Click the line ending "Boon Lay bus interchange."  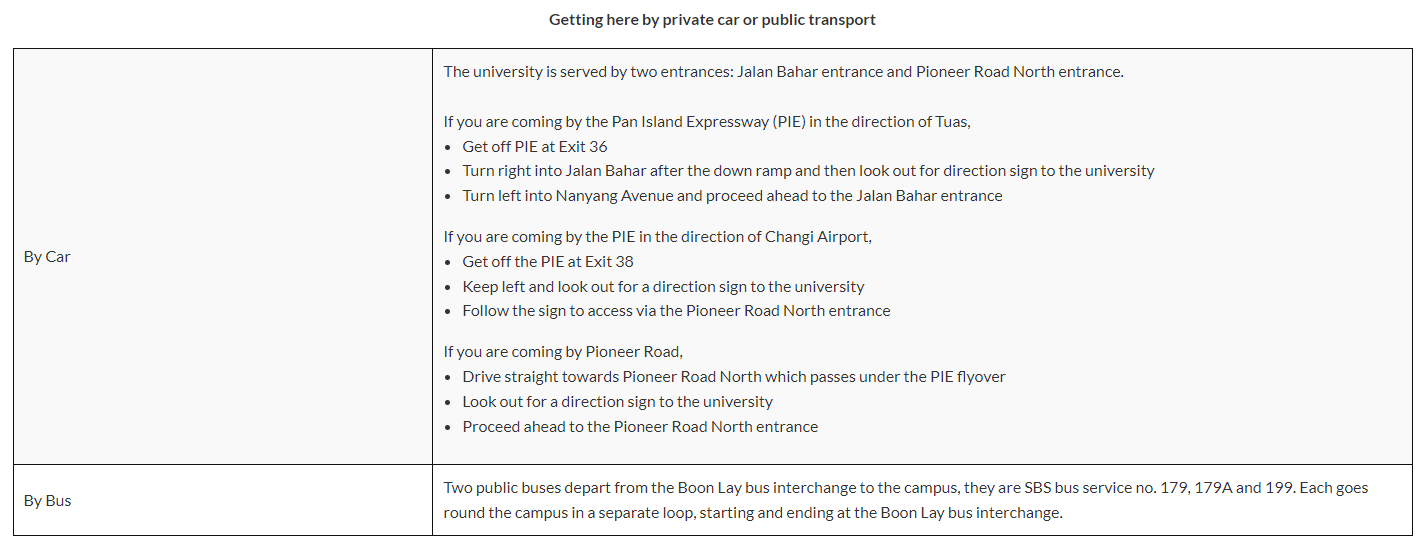(752, 513)
